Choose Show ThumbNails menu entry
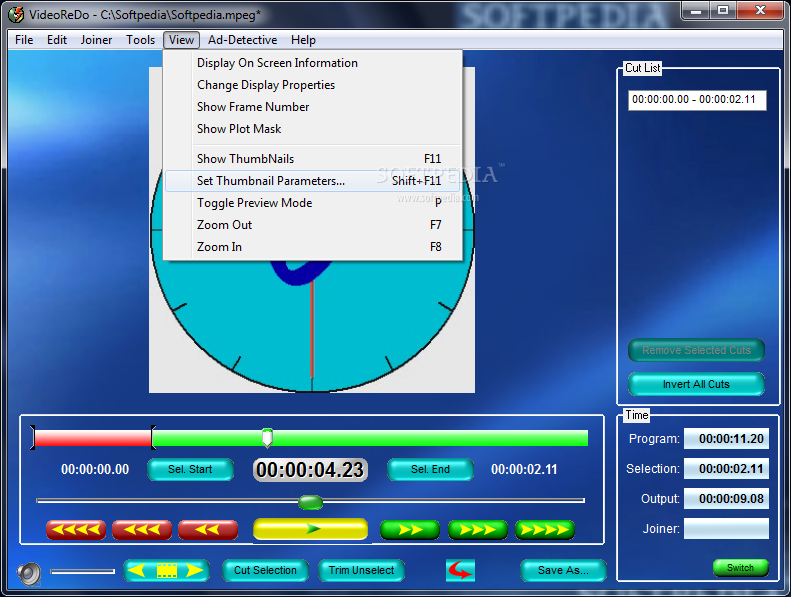The width and height of the screenshot is (791, 597). coord(313,159)
